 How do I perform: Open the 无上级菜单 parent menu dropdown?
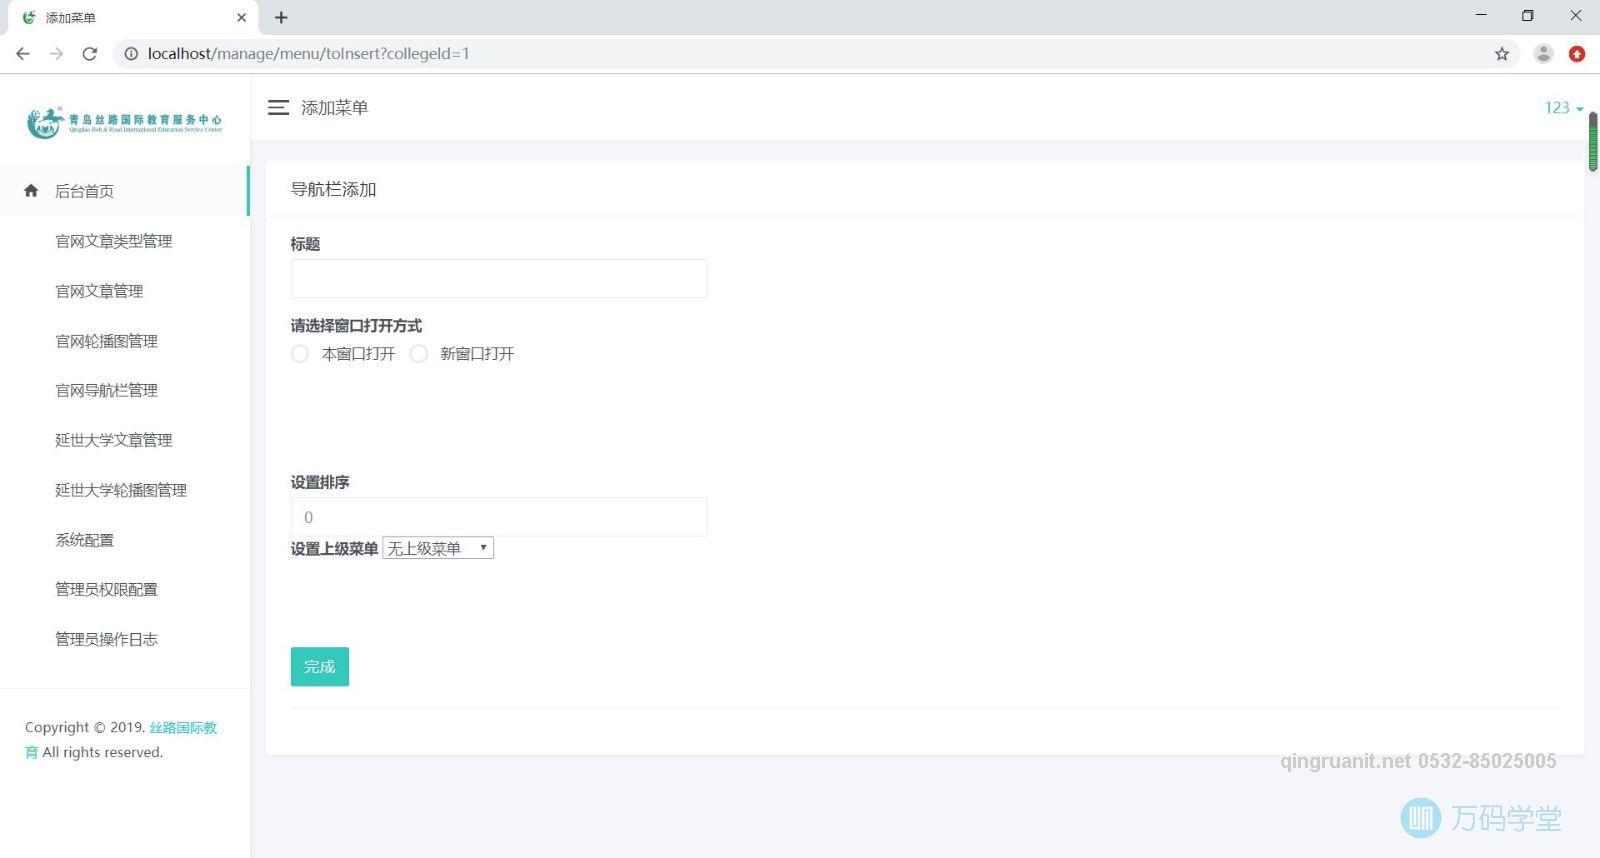coord(438,548)
